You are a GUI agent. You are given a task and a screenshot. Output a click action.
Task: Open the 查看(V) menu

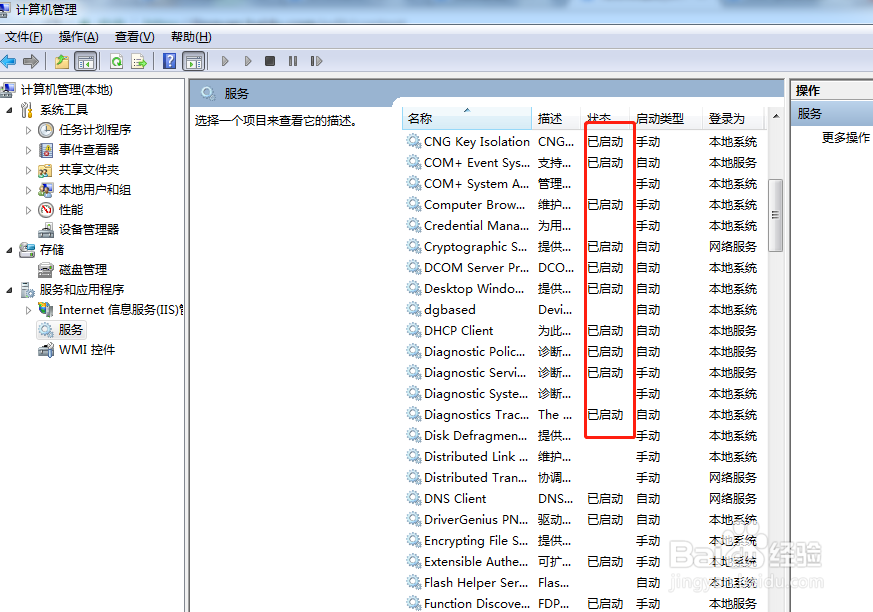pyautogui.click(x=135, y=37)
